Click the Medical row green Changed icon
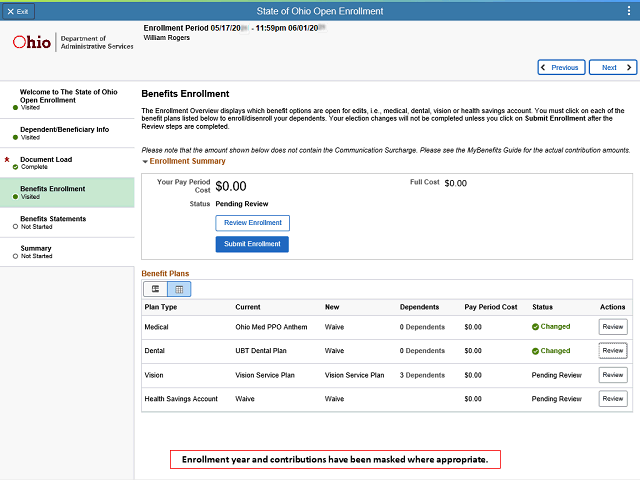640x480 pixels. click(535, 327)
